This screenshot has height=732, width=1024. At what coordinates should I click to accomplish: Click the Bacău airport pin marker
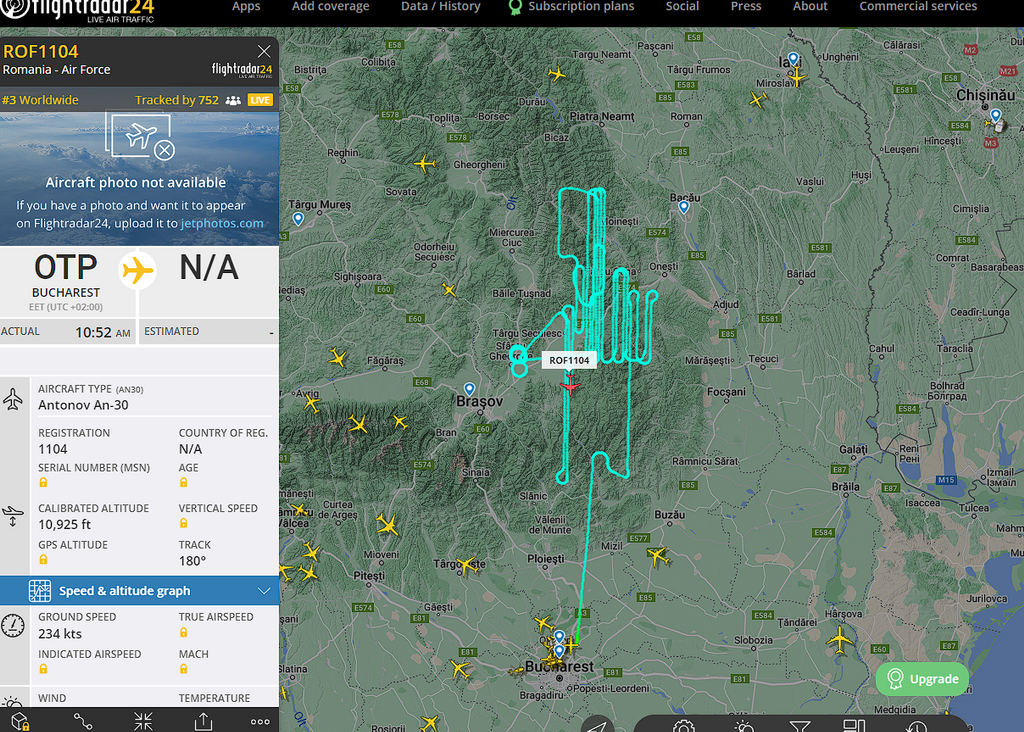[x=684, y=208]
